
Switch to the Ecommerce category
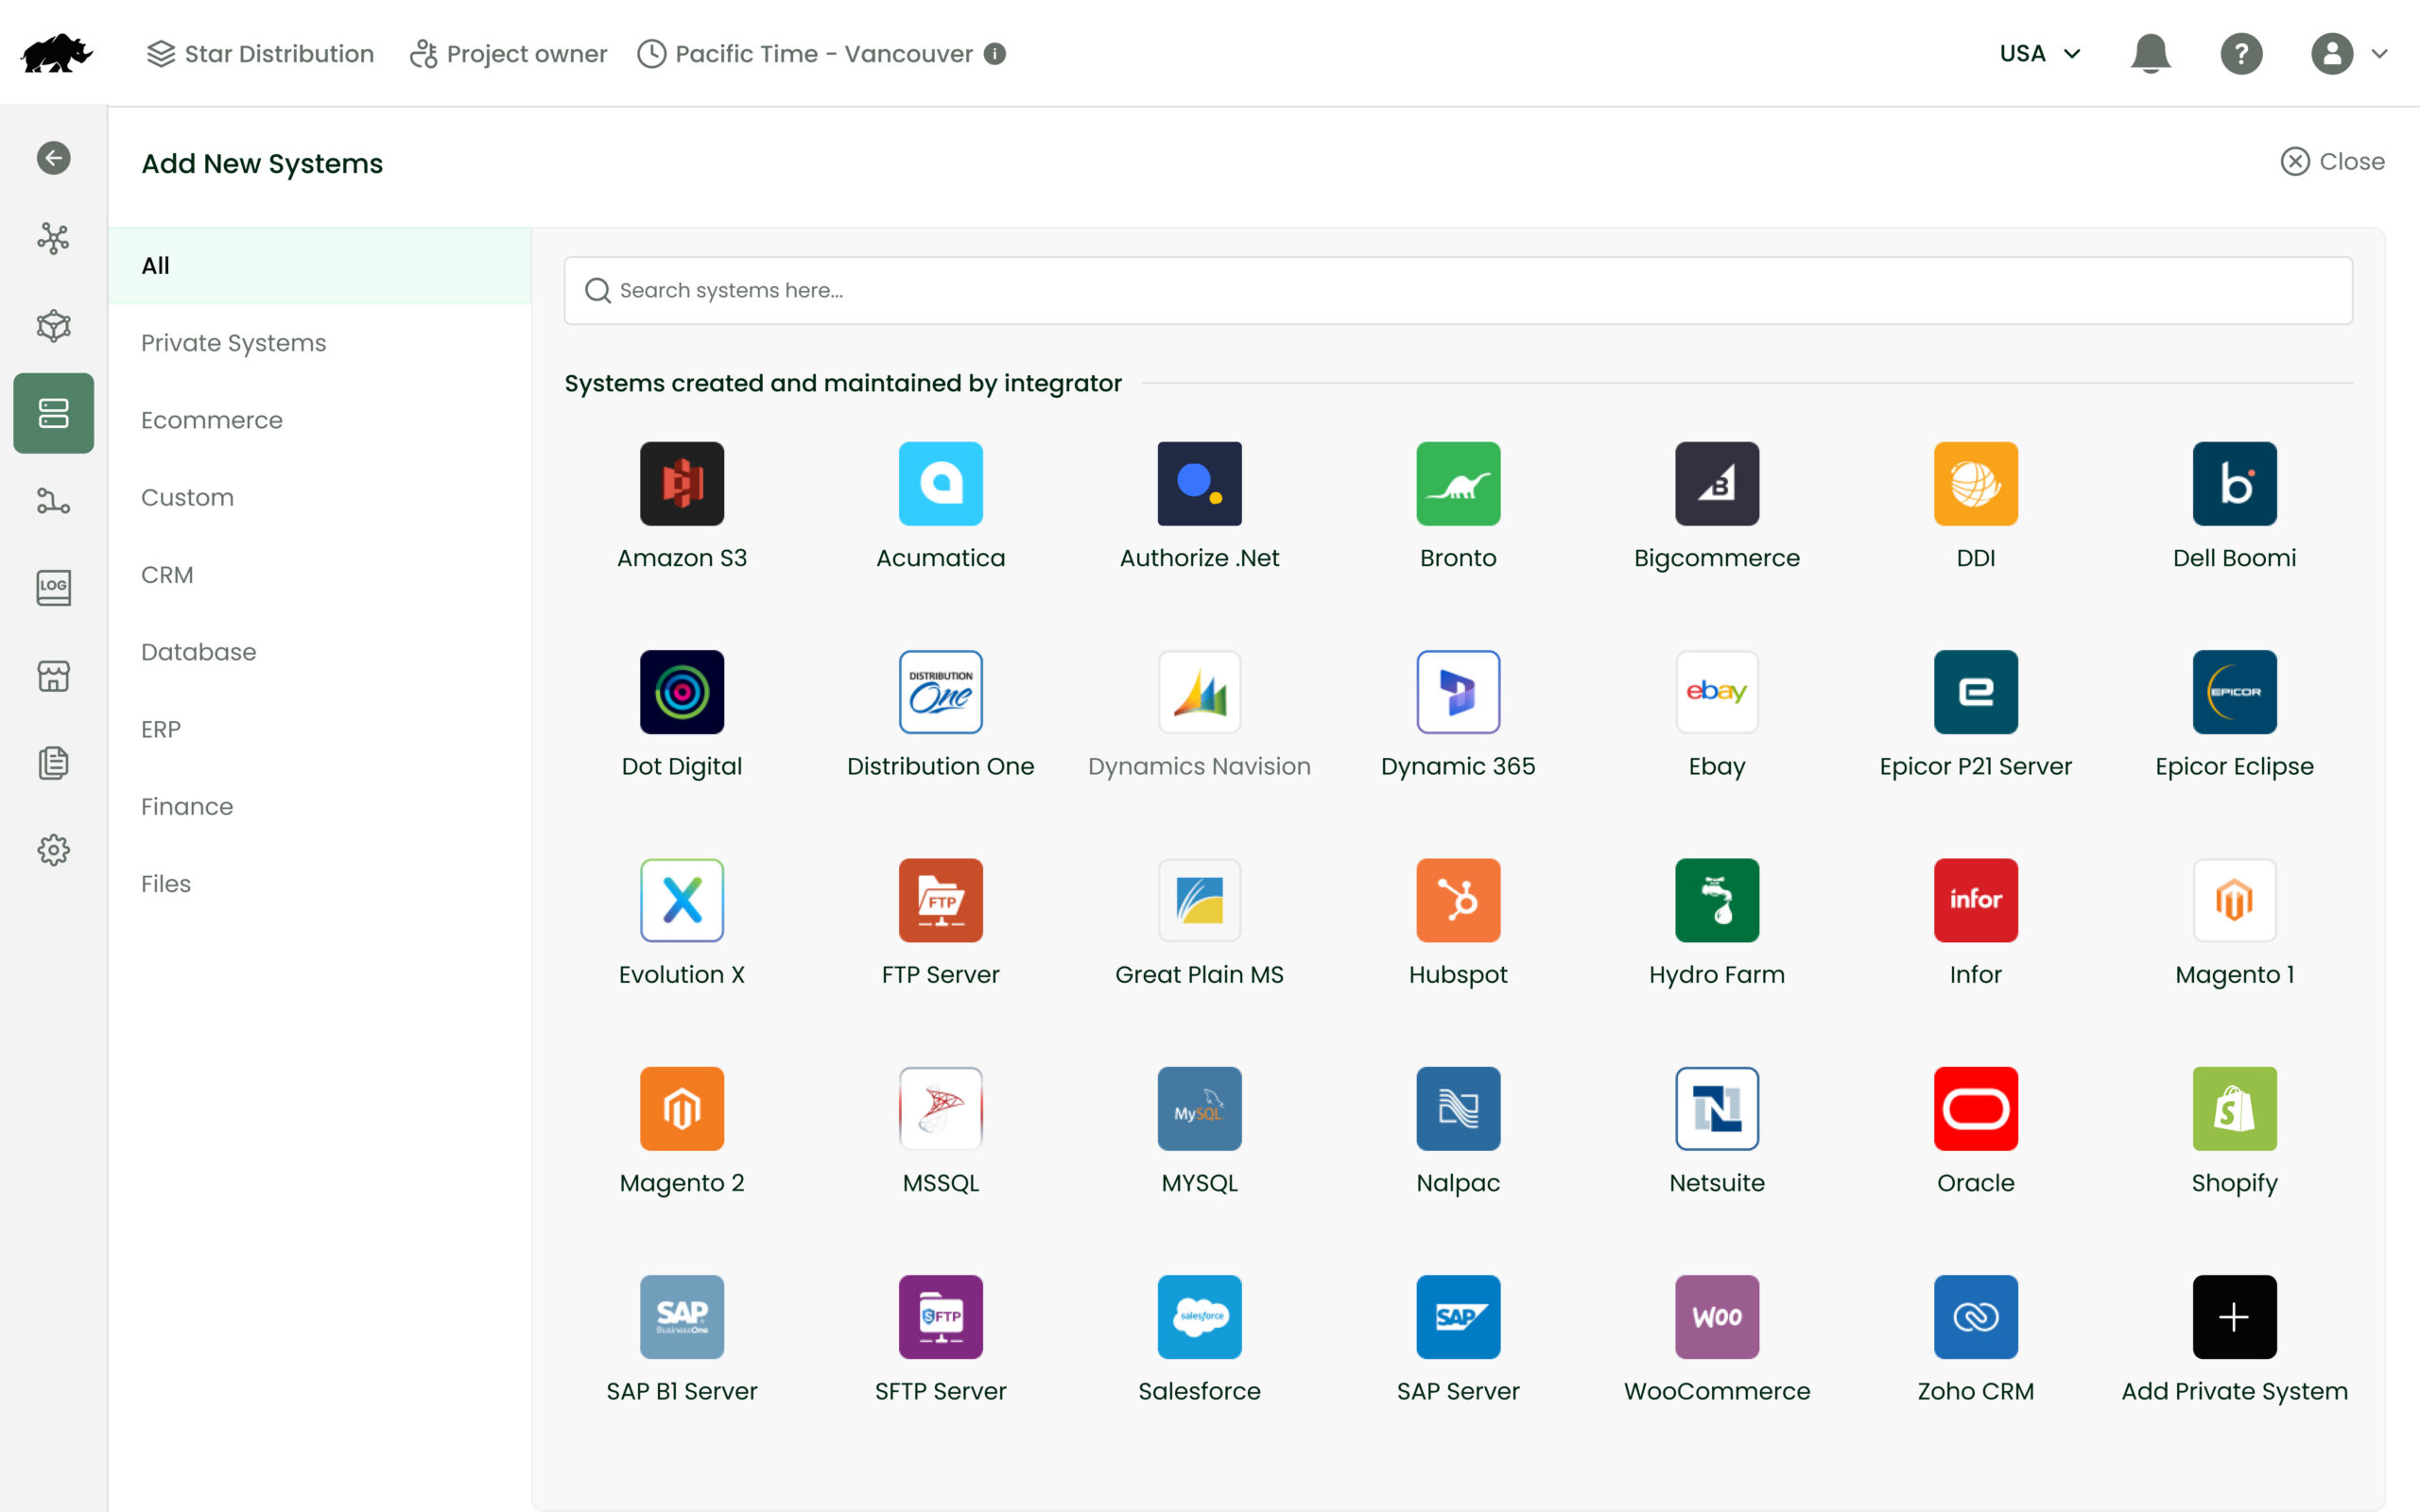tap(212, 420)
